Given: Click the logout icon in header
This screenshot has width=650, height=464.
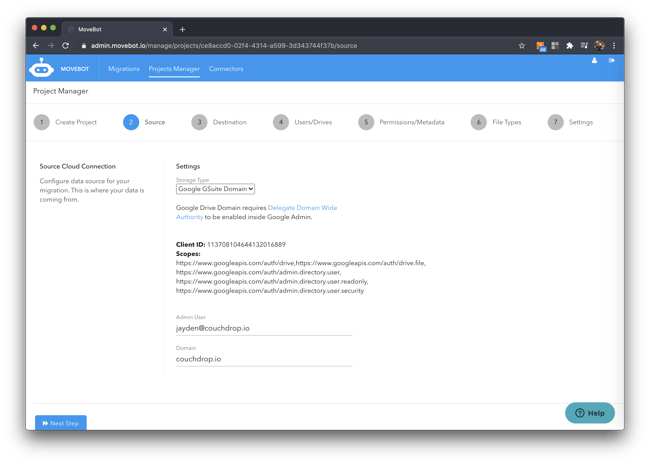Looking at the screenshot, I should 612,61.
